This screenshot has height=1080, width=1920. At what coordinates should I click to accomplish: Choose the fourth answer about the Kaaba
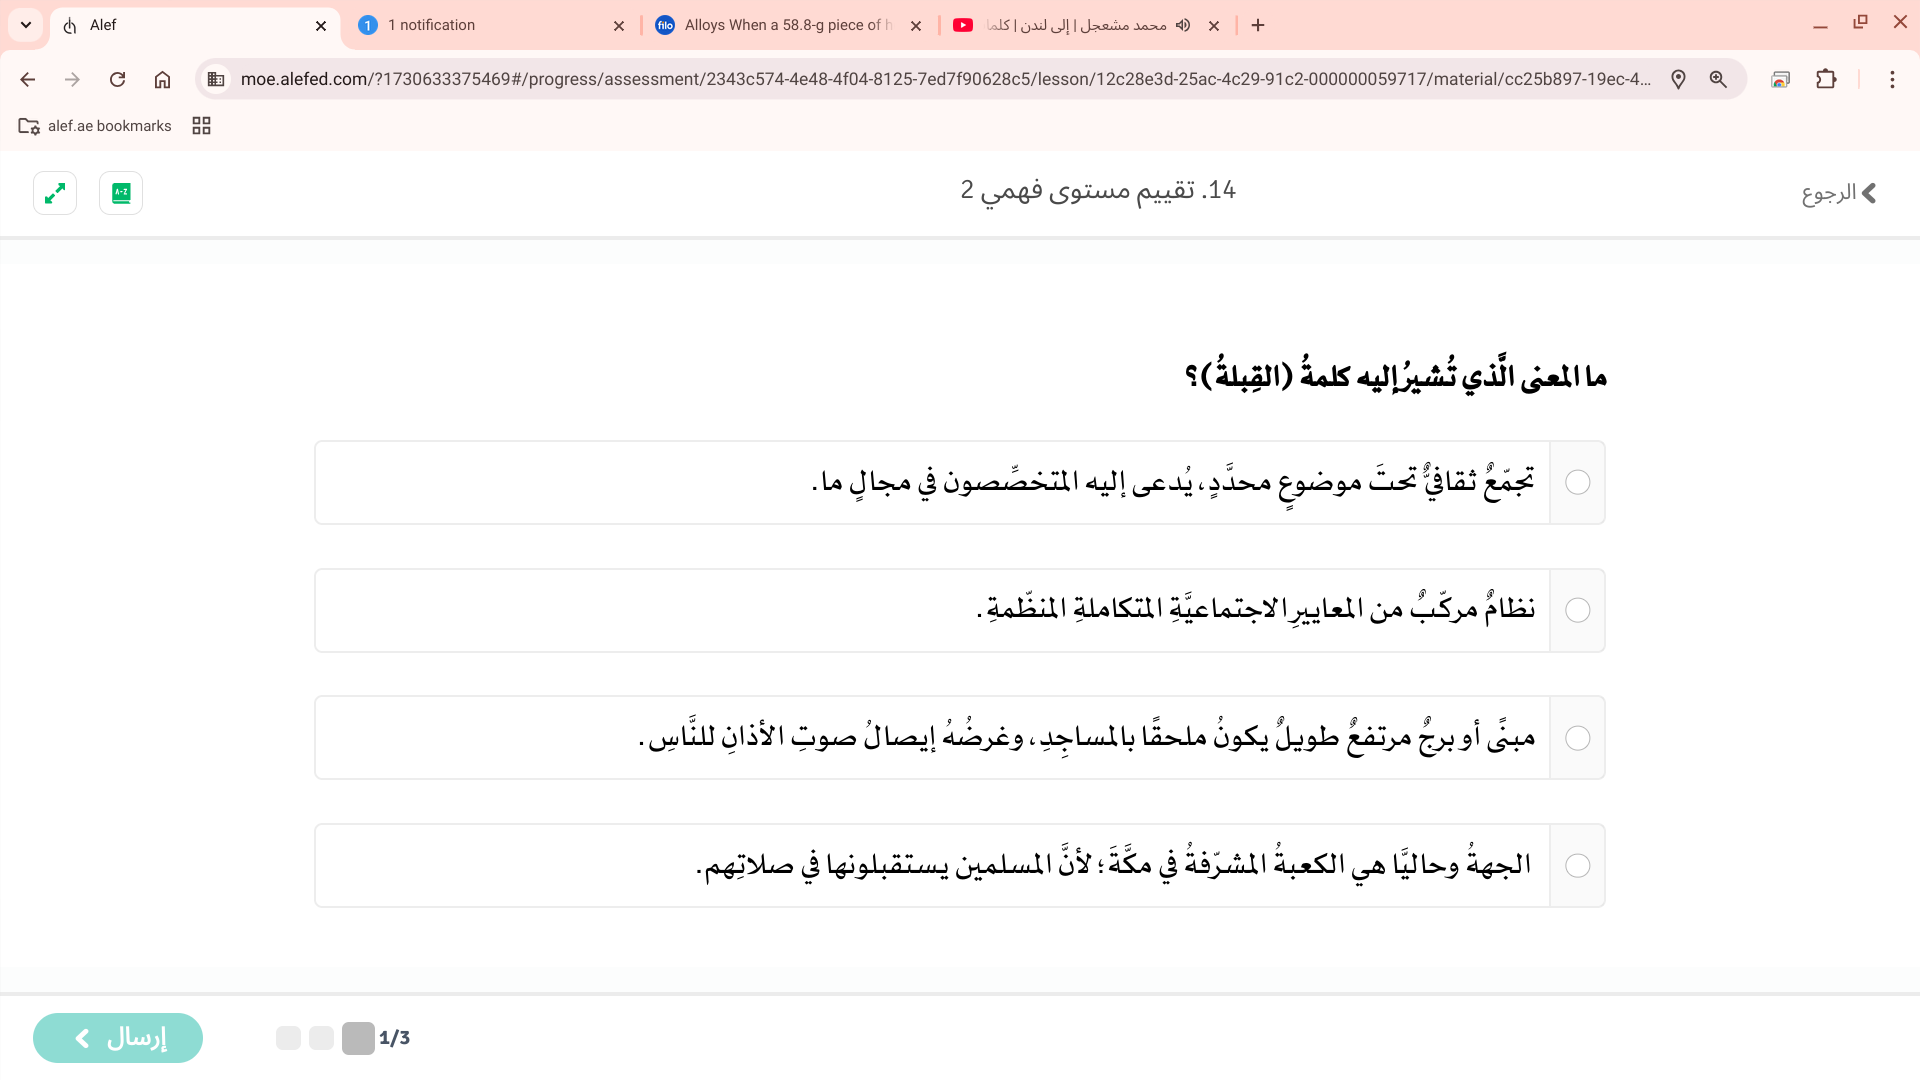pyautogui.click(x=1577, y=866)
